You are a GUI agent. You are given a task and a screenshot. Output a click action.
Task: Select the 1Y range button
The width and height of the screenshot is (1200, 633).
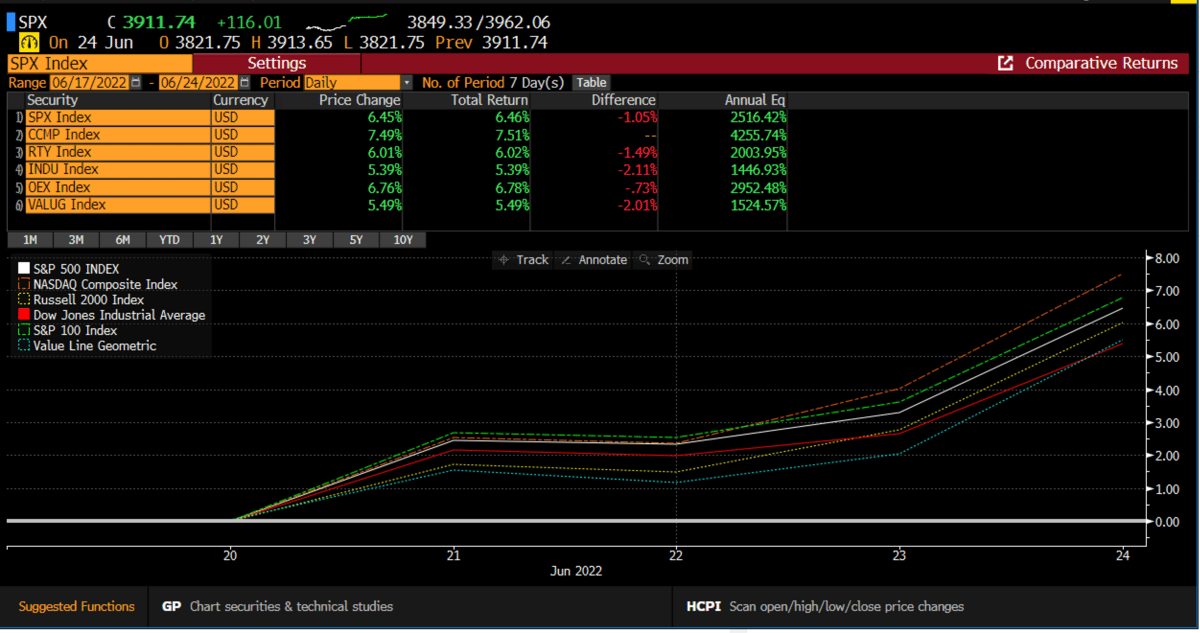(x=216, y=240)
